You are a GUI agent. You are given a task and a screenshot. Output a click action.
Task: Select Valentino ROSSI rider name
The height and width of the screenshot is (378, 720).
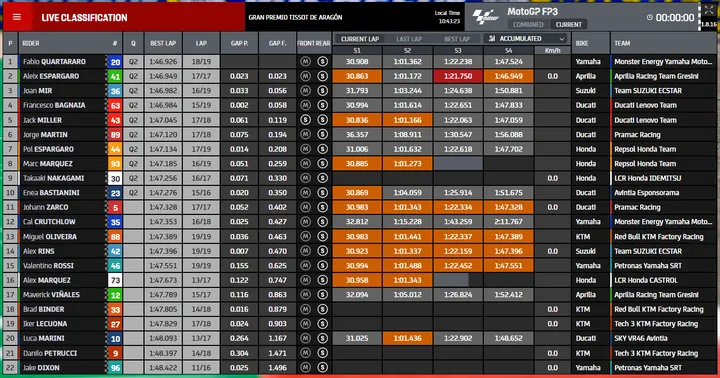coord(48,265)
